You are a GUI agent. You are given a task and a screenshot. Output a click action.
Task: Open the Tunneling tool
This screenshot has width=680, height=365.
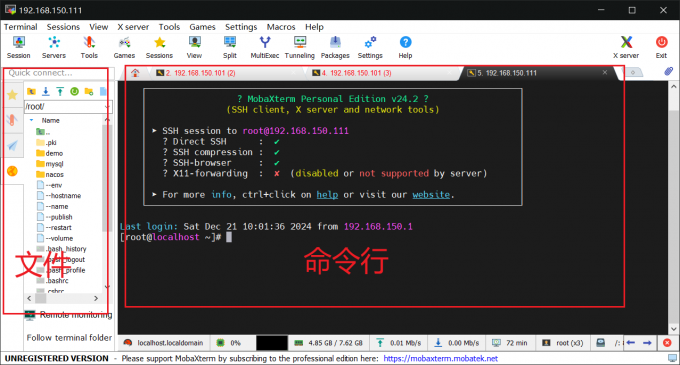tap(300, 47)
